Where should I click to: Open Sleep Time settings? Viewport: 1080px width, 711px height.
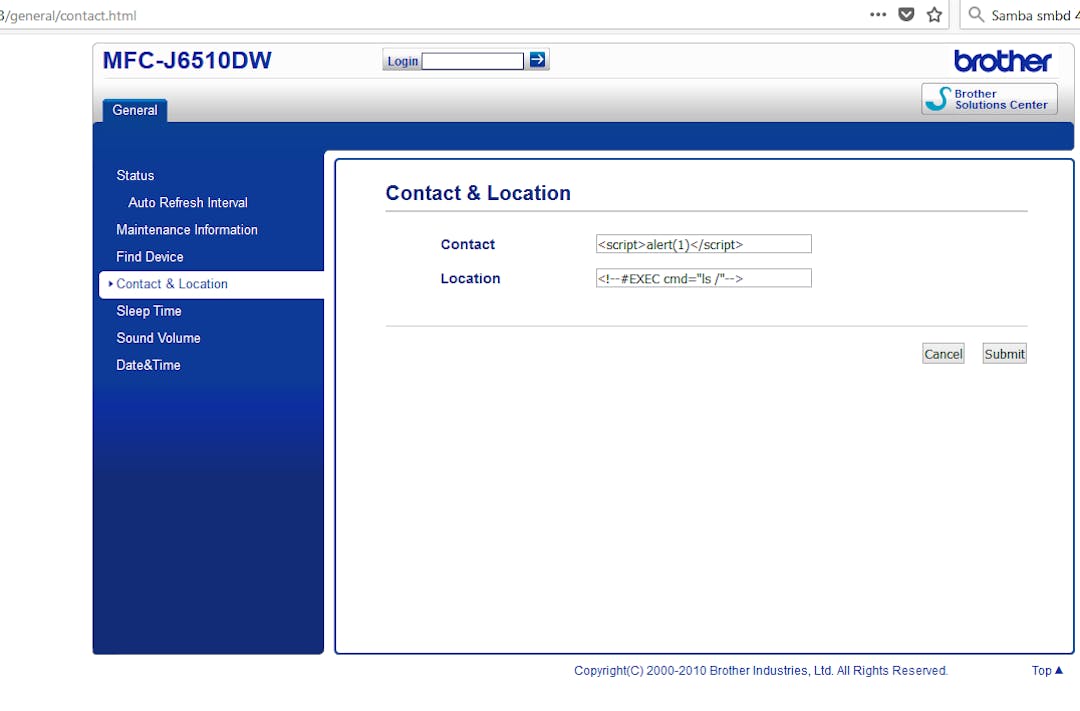click(x=149, y=311)
